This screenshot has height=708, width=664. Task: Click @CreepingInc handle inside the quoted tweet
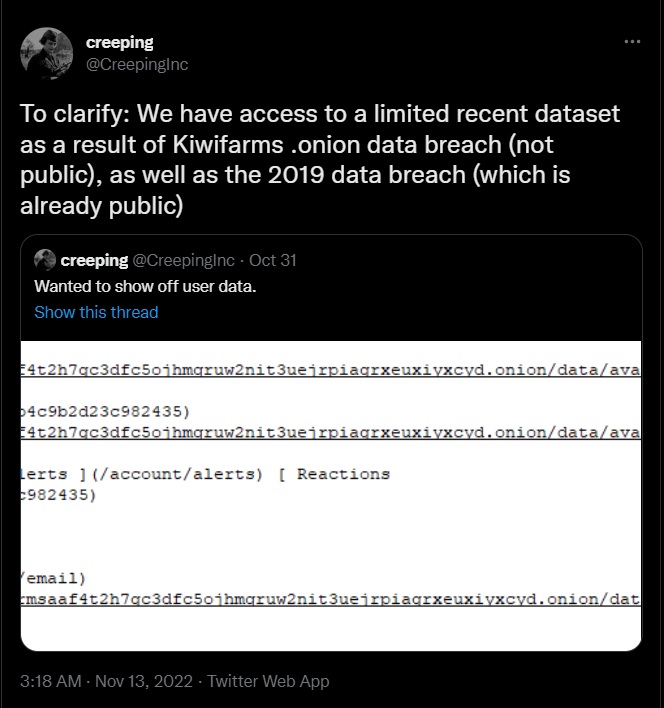point(184,261)
